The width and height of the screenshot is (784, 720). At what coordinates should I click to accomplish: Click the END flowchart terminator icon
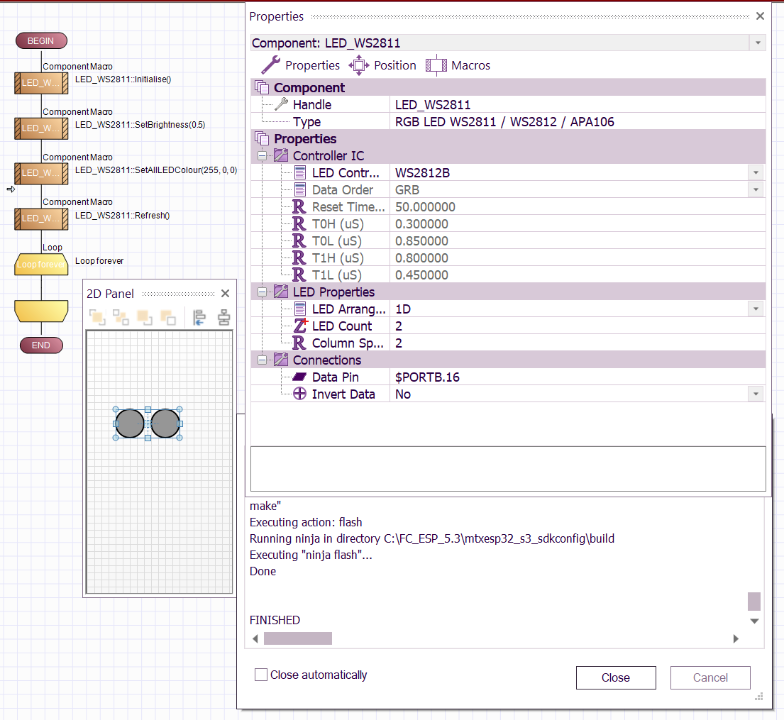(41, 345)
